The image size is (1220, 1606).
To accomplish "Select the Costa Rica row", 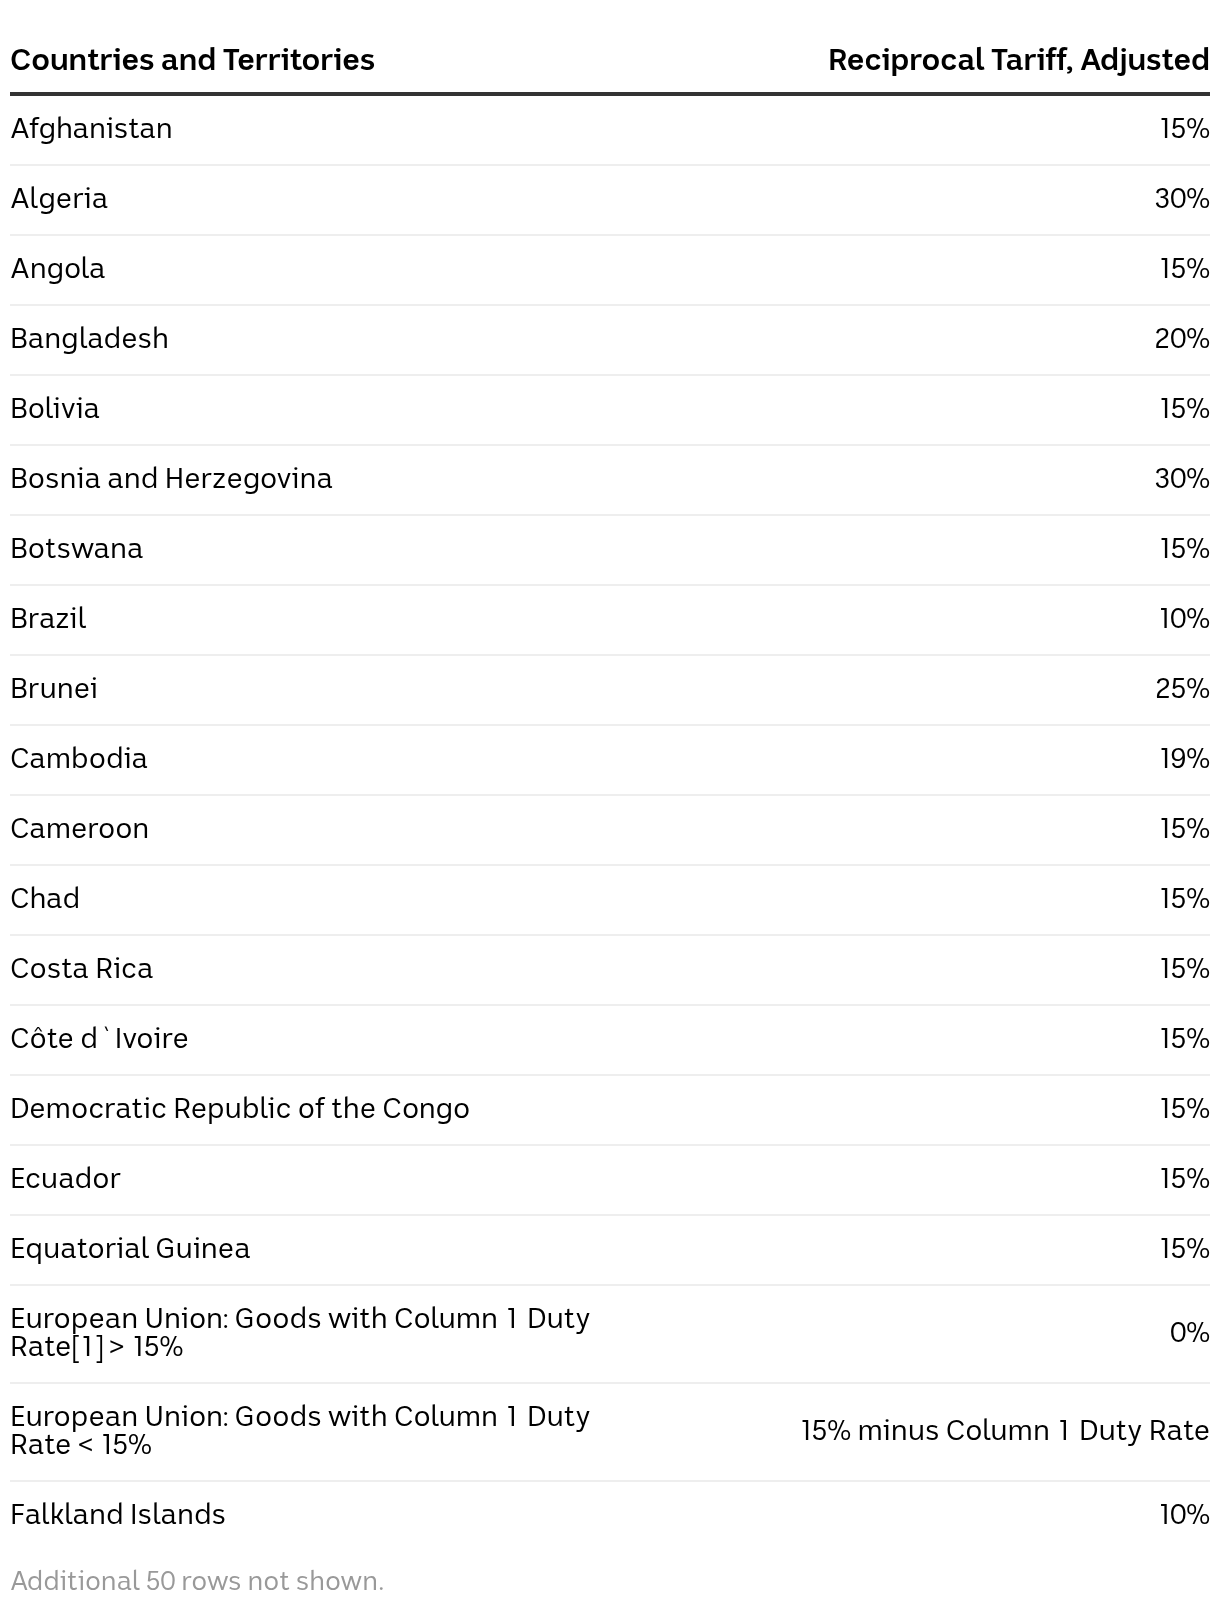I will (x=610, y=970).
